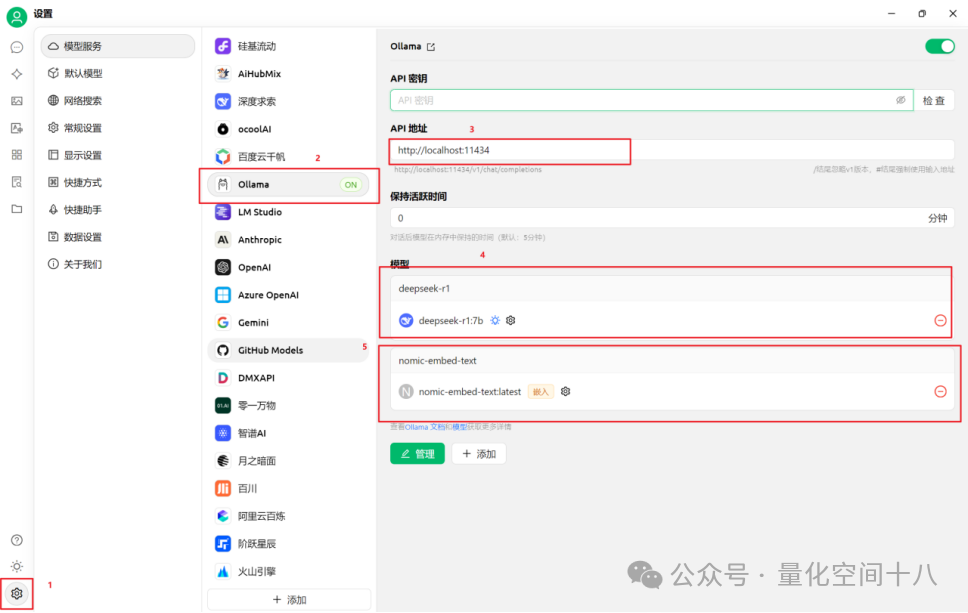Select the LM Studio provider

[288, 212]
